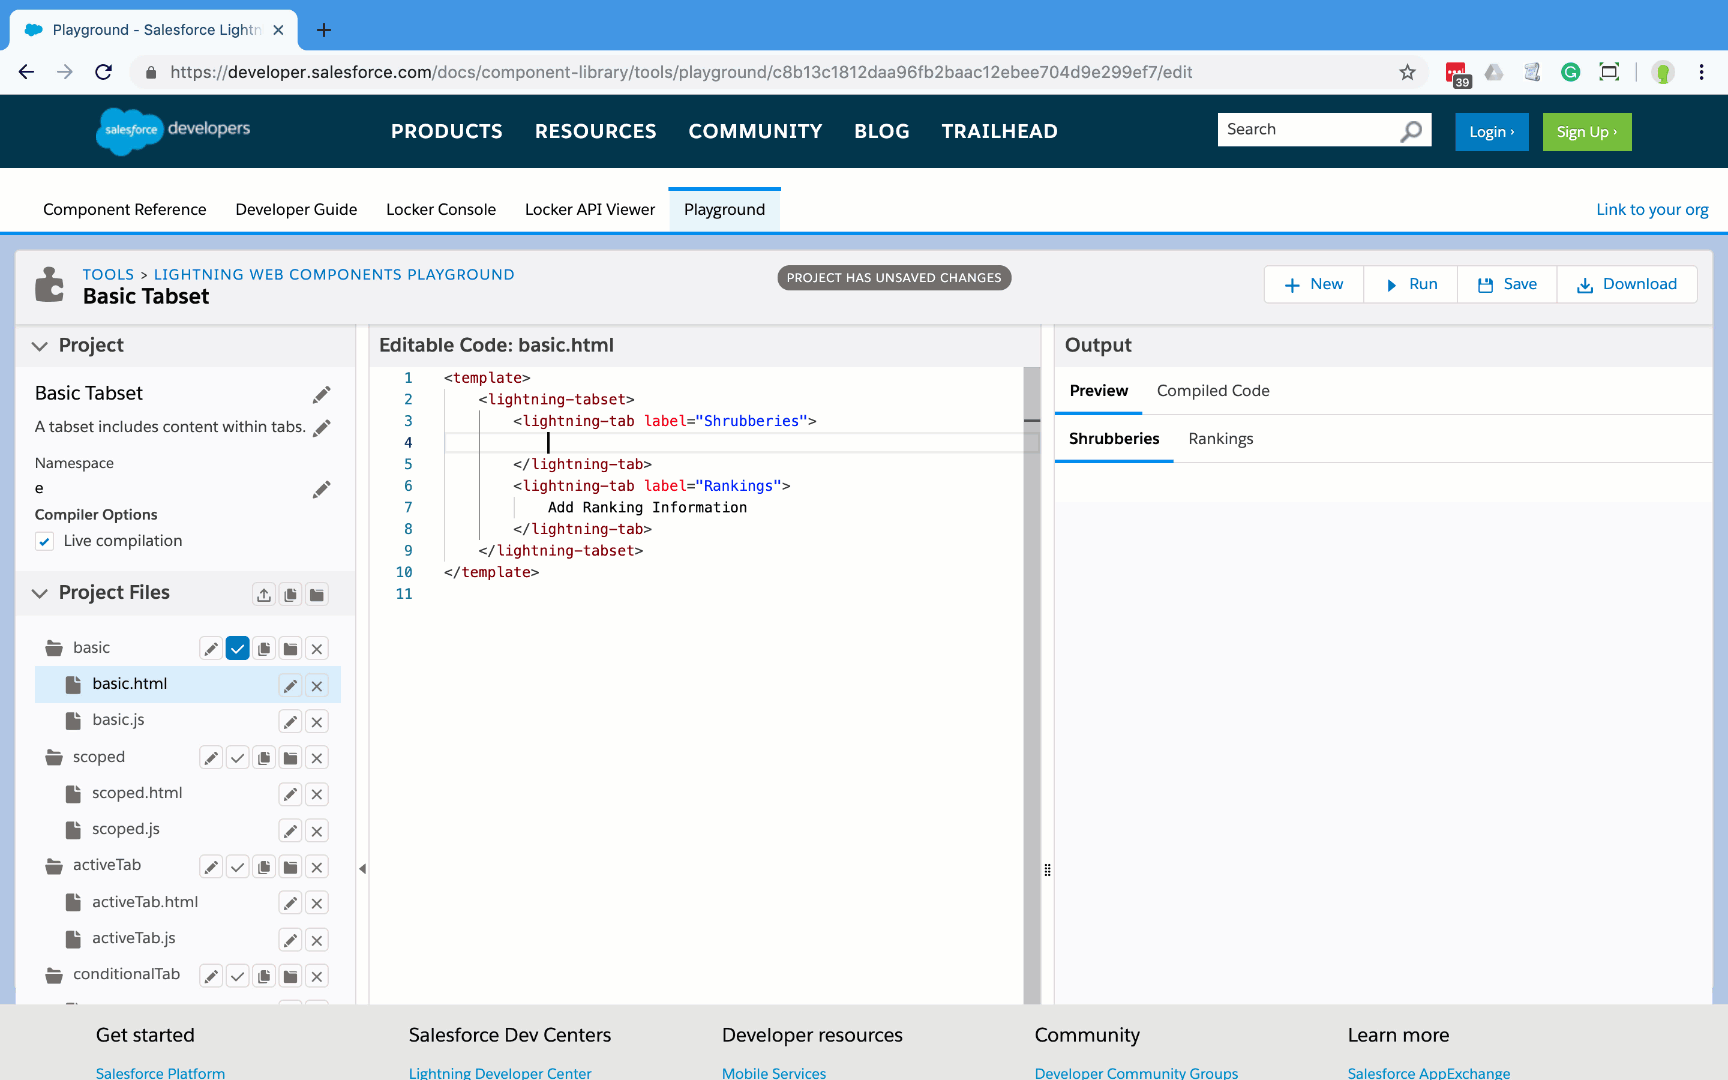Toggle the Live compilation checkbox
The image size is (1728, 1080).
tap(44, 542)
